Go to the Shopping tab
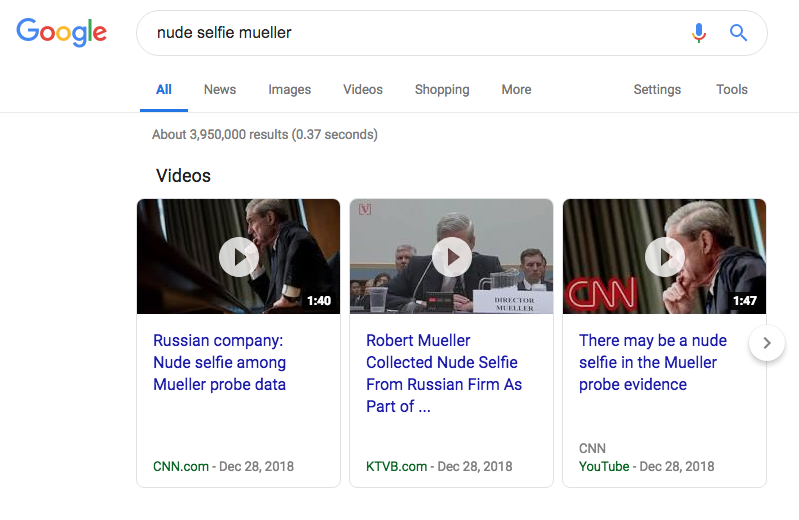The image size is (799, 520). coord(442,89)
